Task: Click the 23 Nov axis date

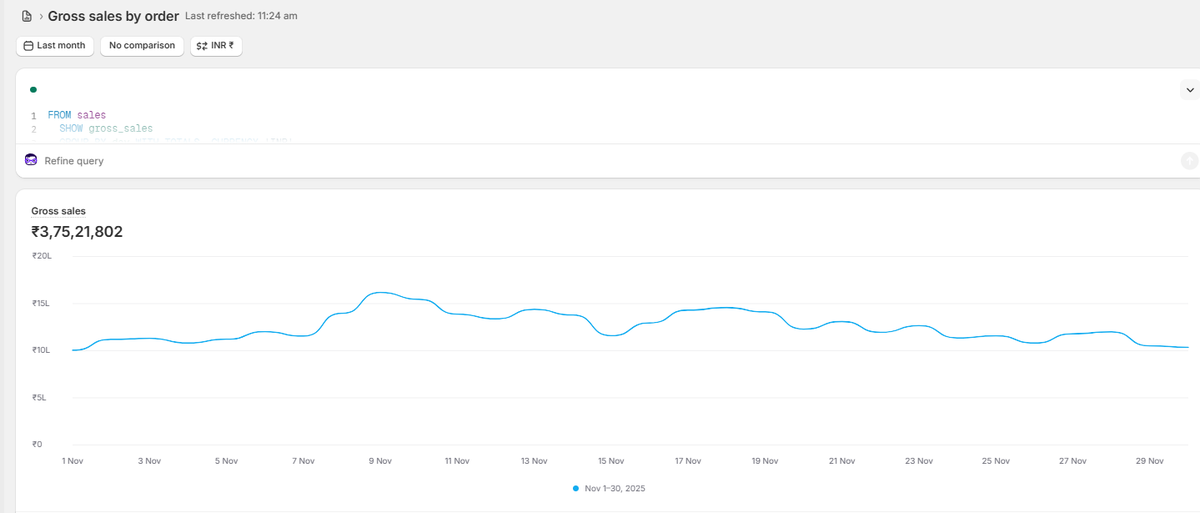Action: 919,461
